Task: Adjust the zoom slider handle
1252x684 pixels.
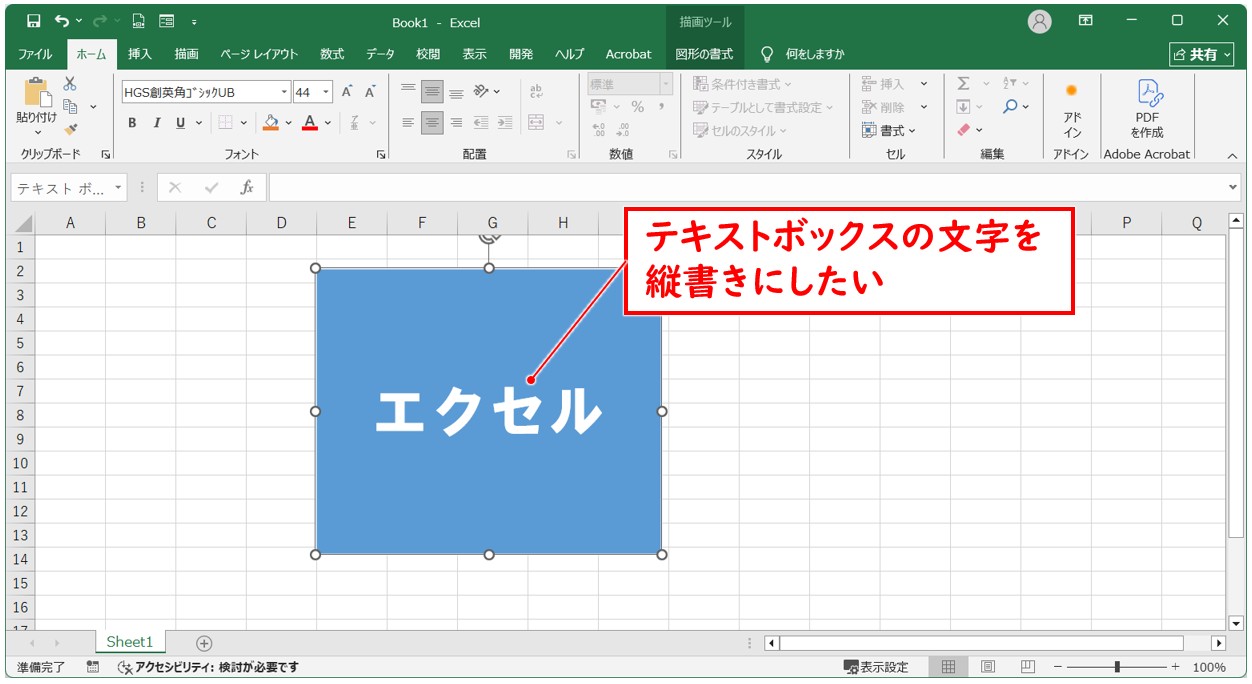Action: click(x=1117, y=667)
